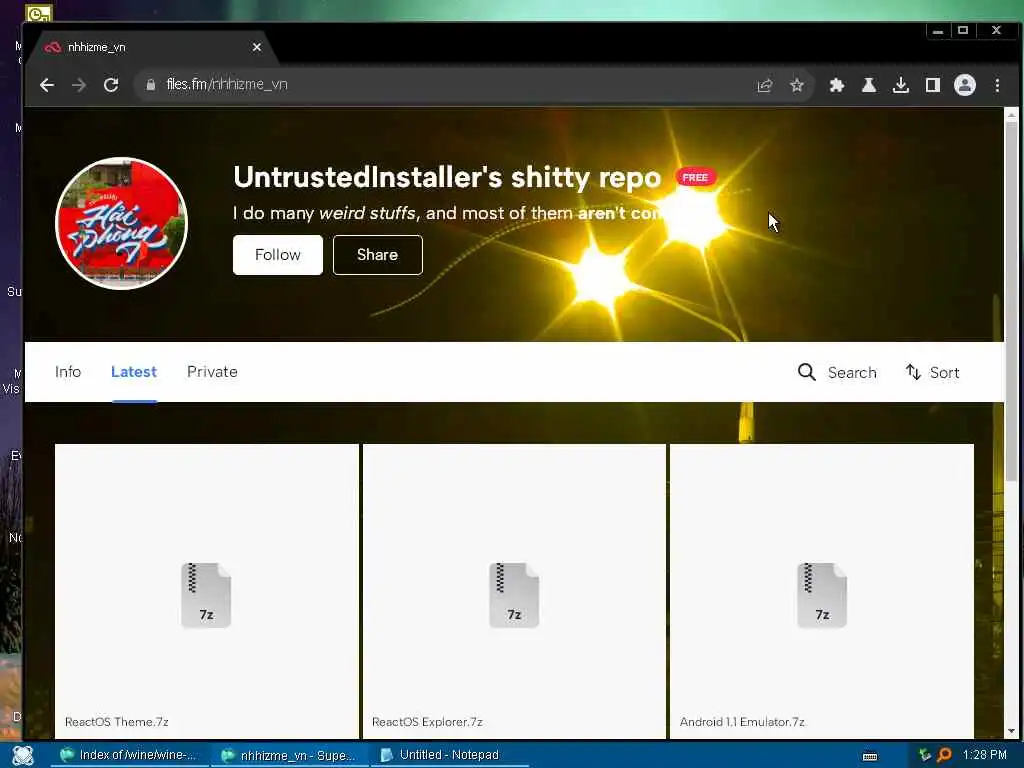Open the Android 1.1 Emulator.7z archive icon
1024x768 pixels.
pos(822,596)
